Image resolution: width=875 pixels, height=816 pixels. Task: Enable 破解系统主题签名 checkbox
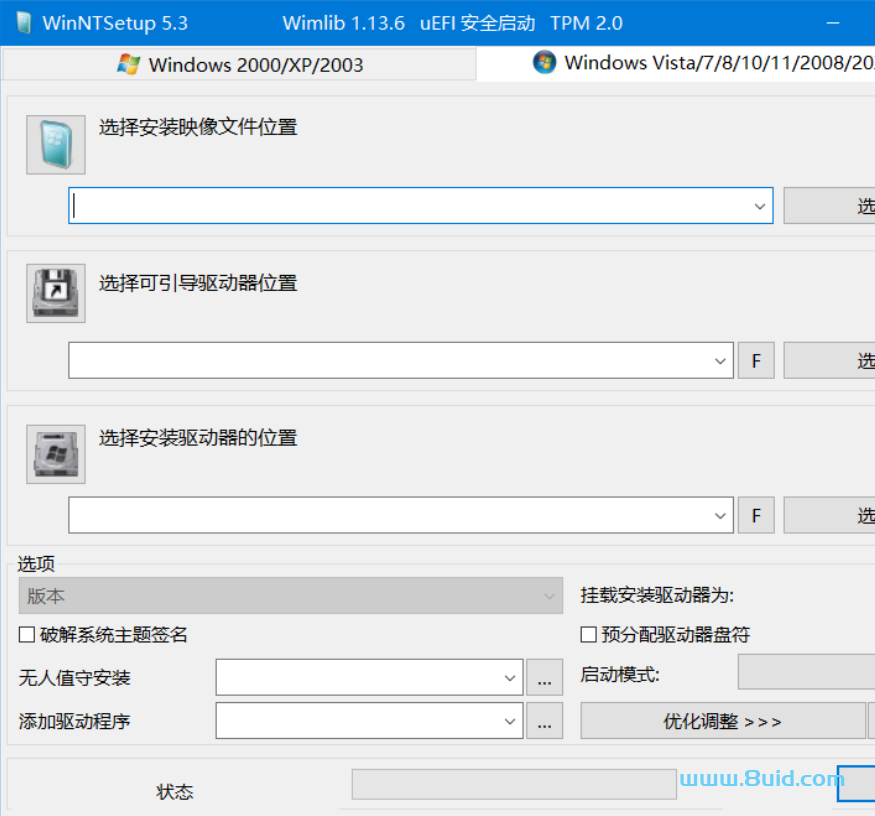coord(27,635)
